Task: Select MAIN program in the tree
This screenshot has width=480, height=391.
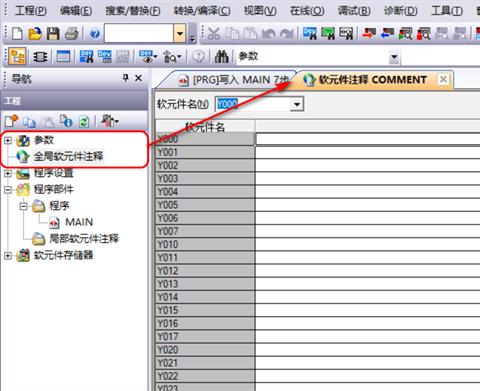Action: 79,222
